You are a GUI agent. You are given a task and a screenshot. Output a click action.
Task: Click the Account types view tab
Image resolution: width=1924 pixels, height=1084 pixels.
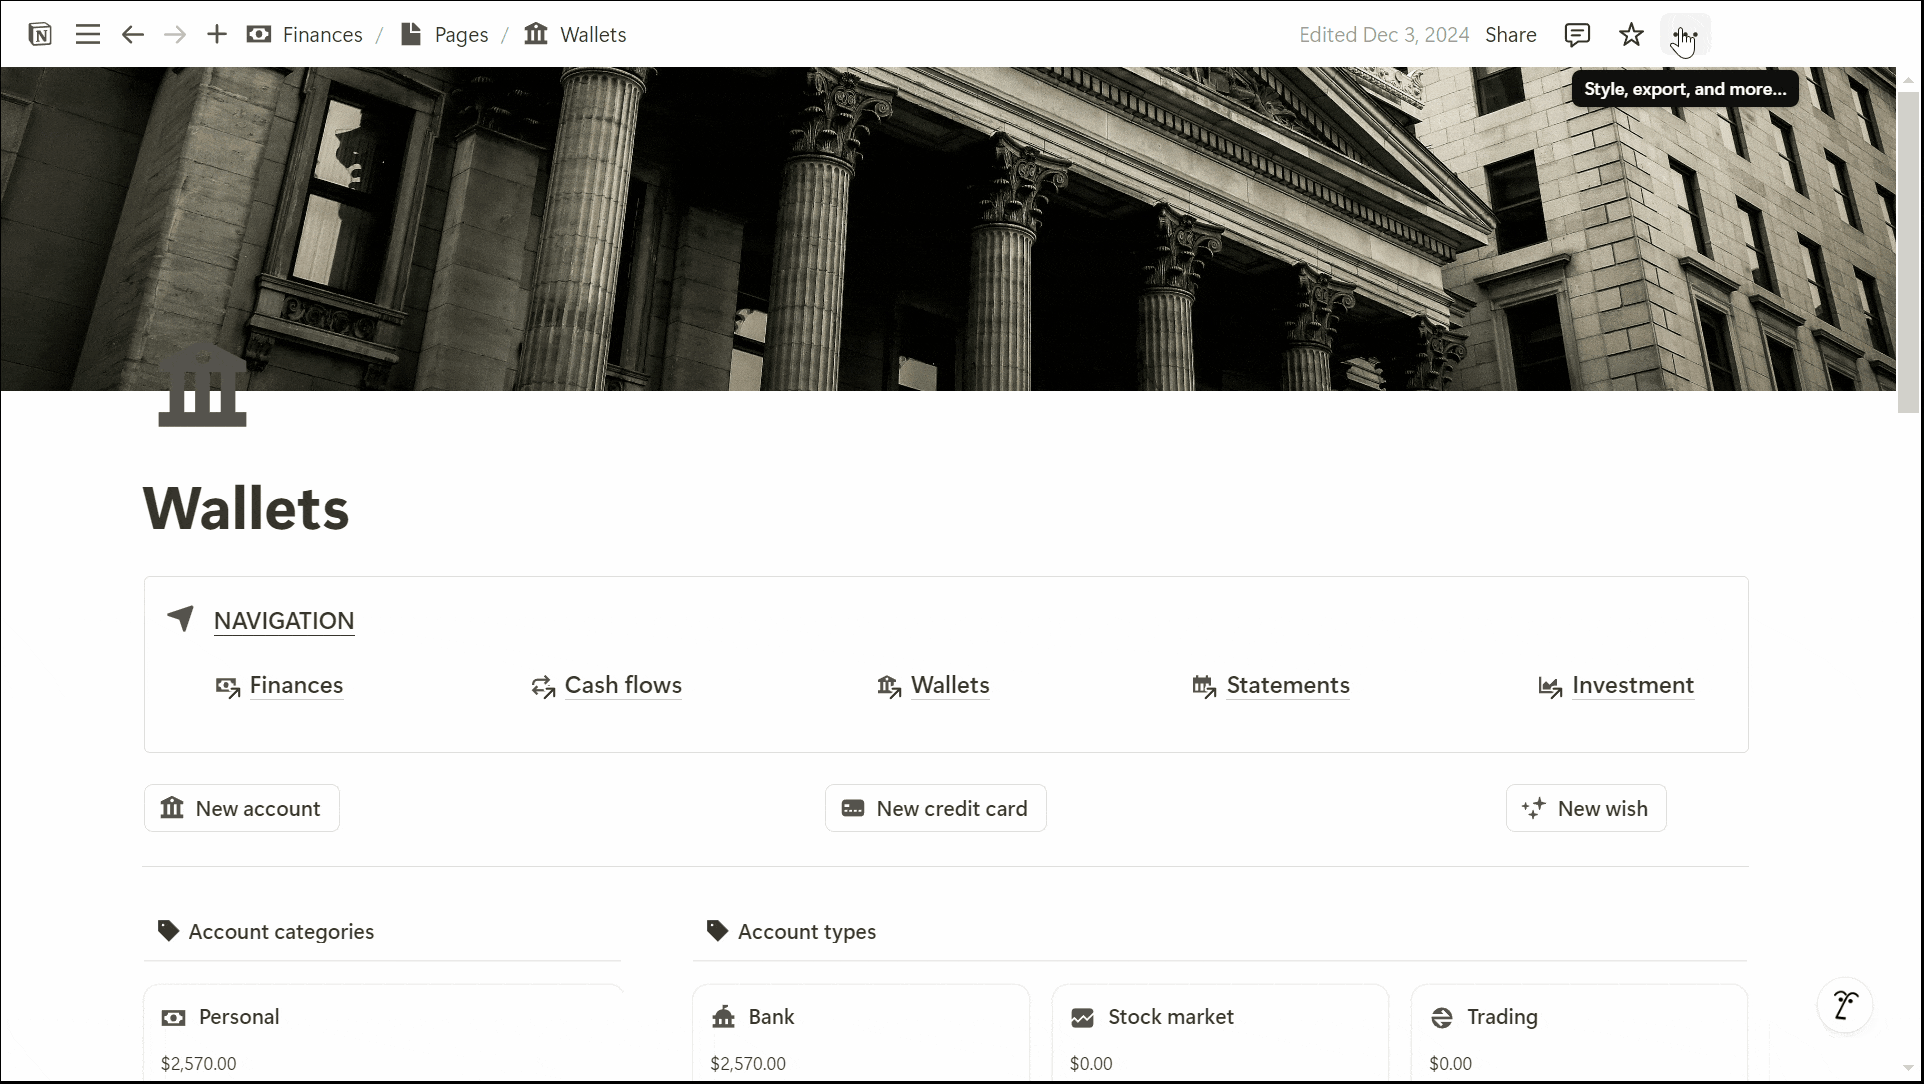point(791,932)
